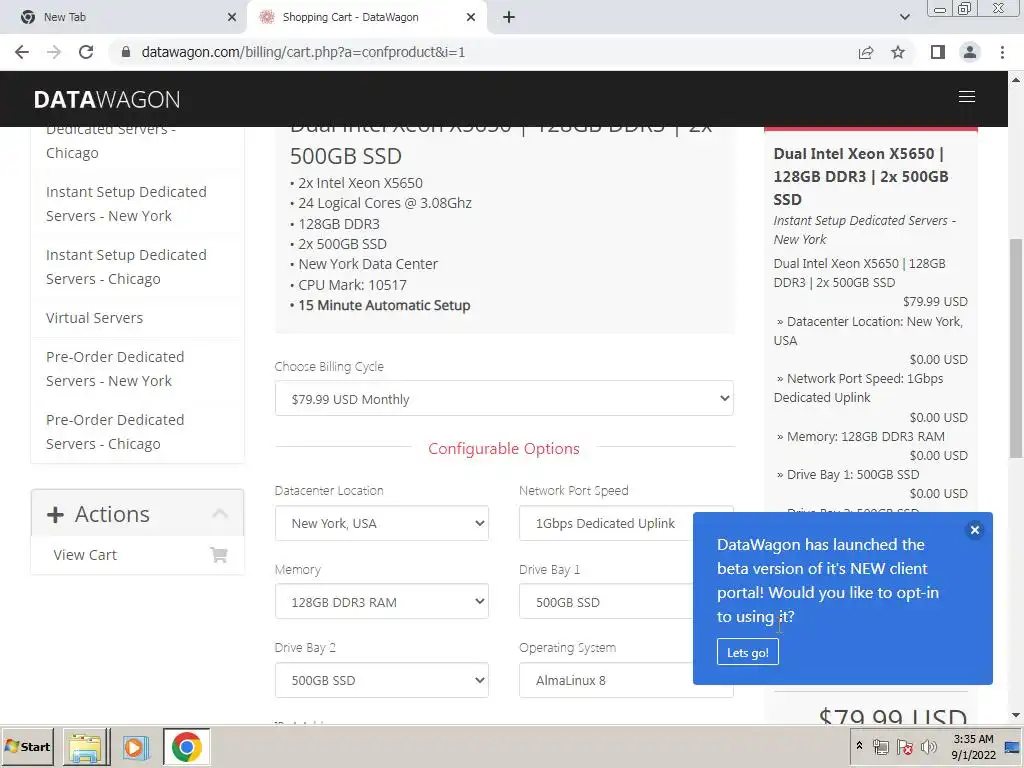The image size is (1024, 768).
Task: Click the scrollbar down arrow
Action: [x=1016, y=716]
